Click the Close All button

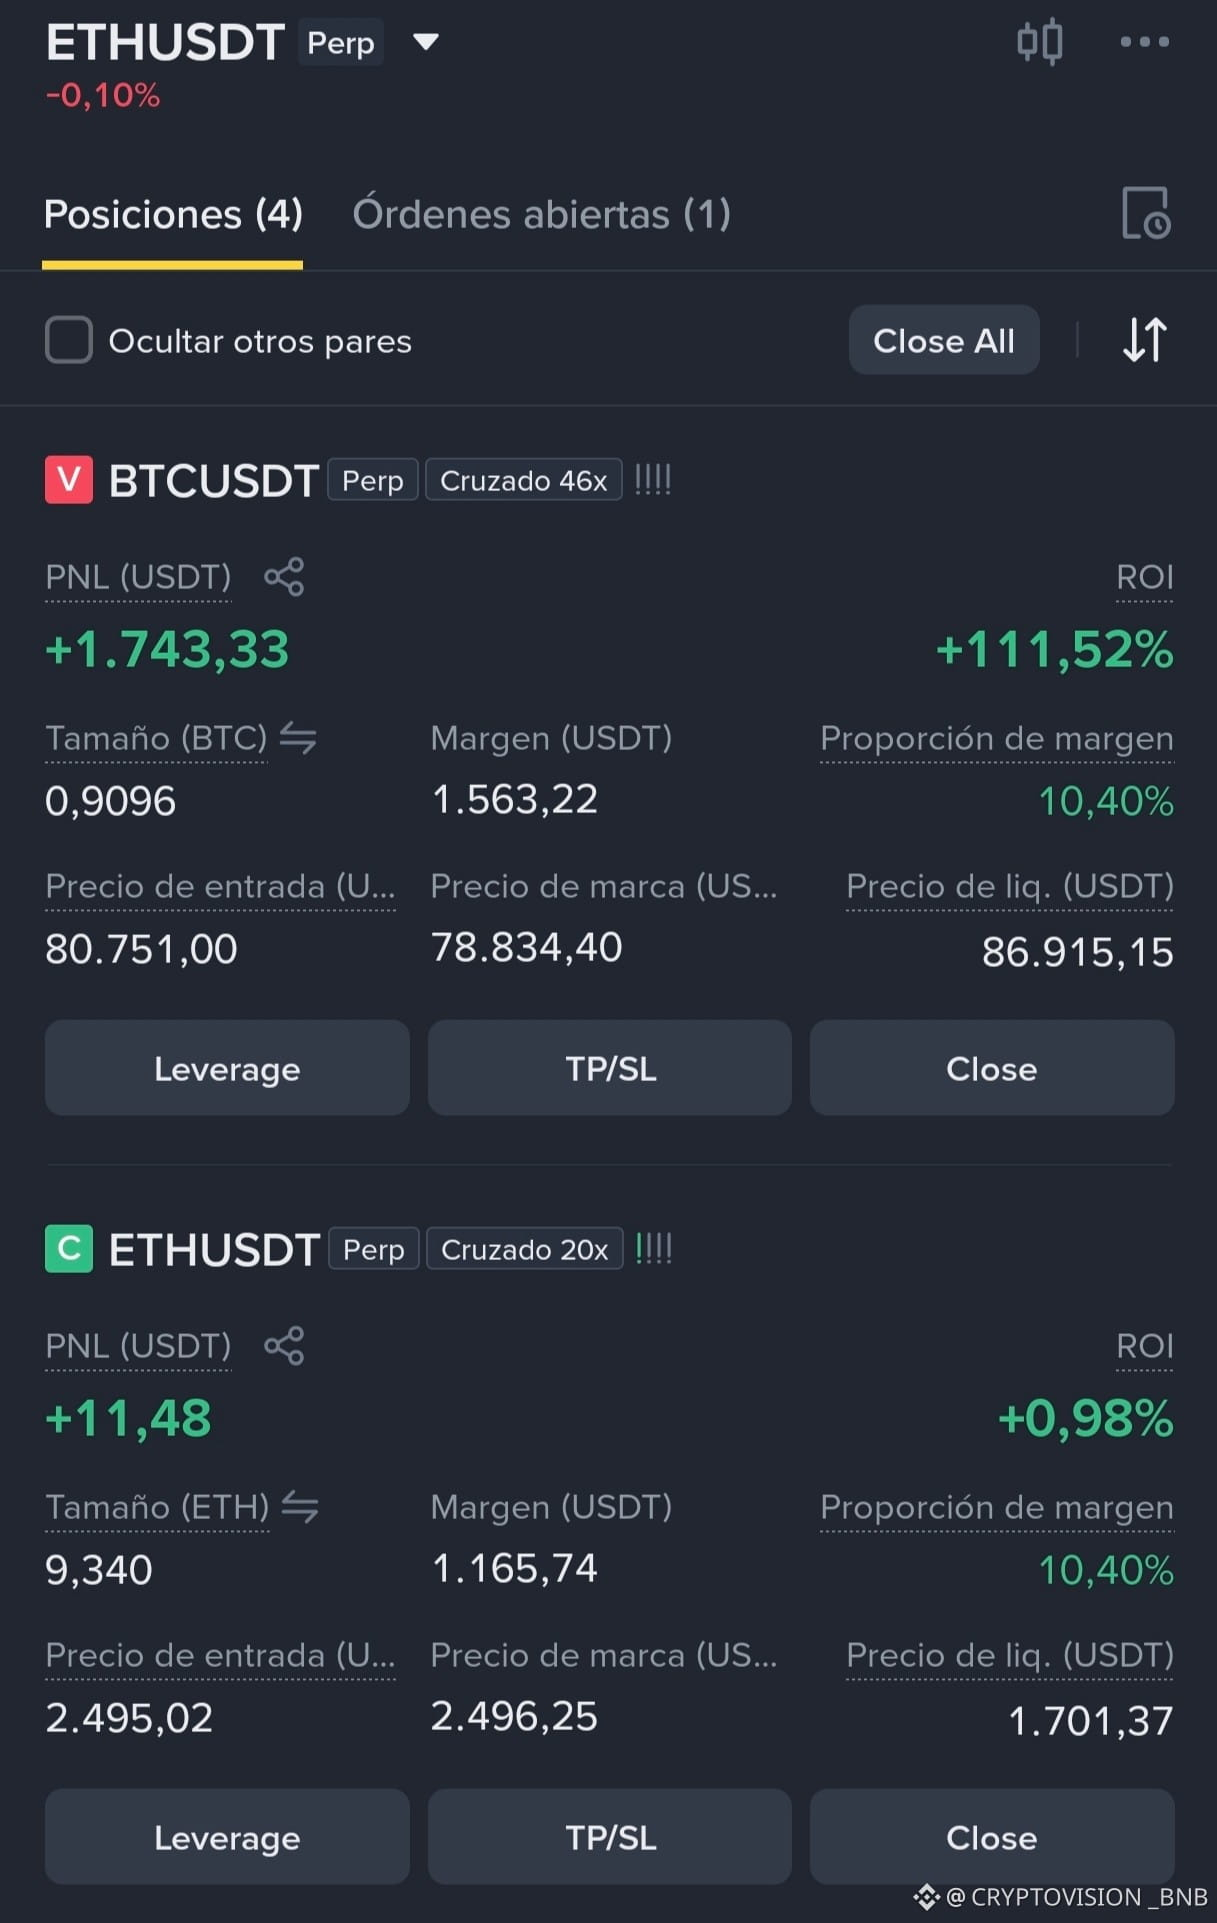944,340
